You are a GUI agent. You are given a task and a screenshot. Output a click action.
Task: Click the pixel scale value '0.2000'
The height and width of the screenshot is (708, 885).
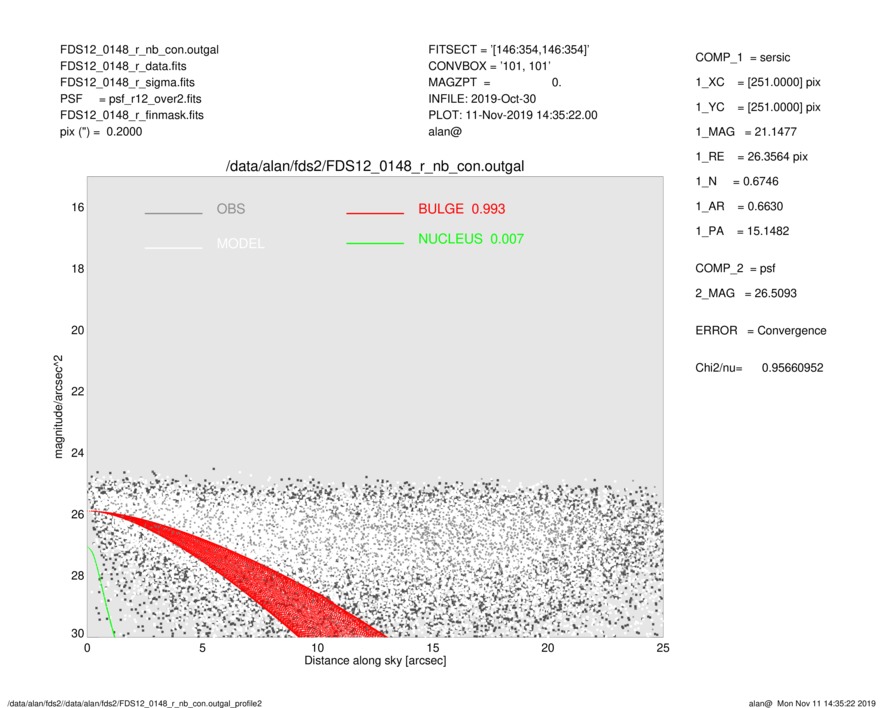pyautogui.click(x=124, y=132)
